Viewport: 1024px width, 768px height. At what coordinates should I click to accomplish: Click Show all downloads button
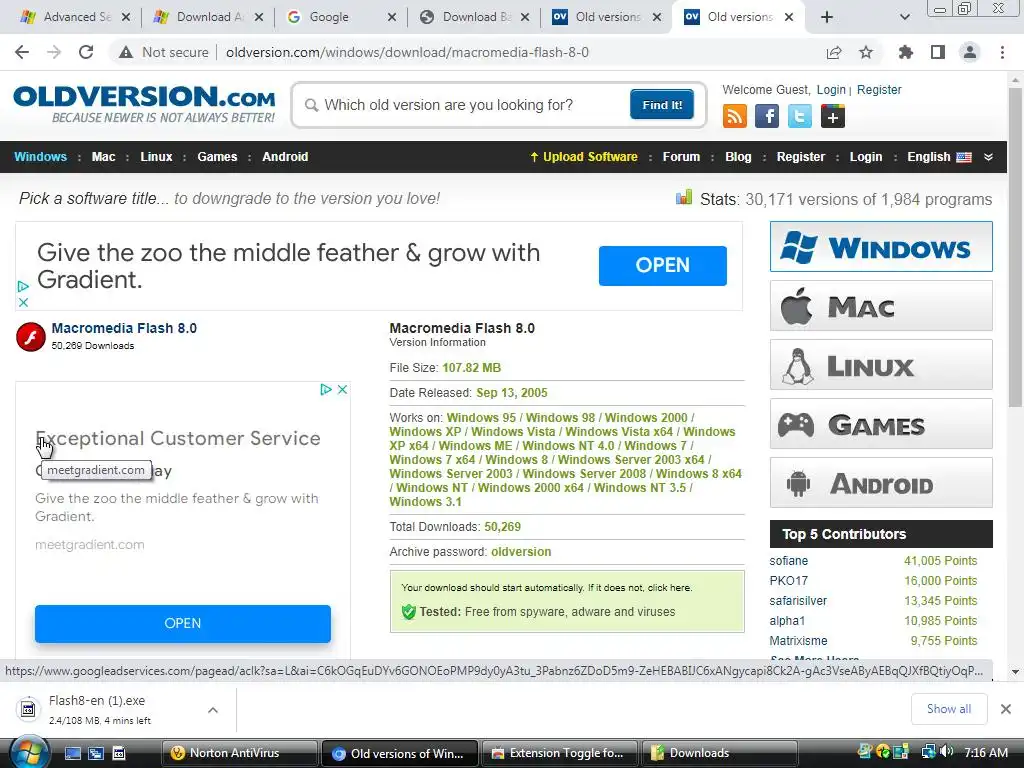click(x=949, y=709)
